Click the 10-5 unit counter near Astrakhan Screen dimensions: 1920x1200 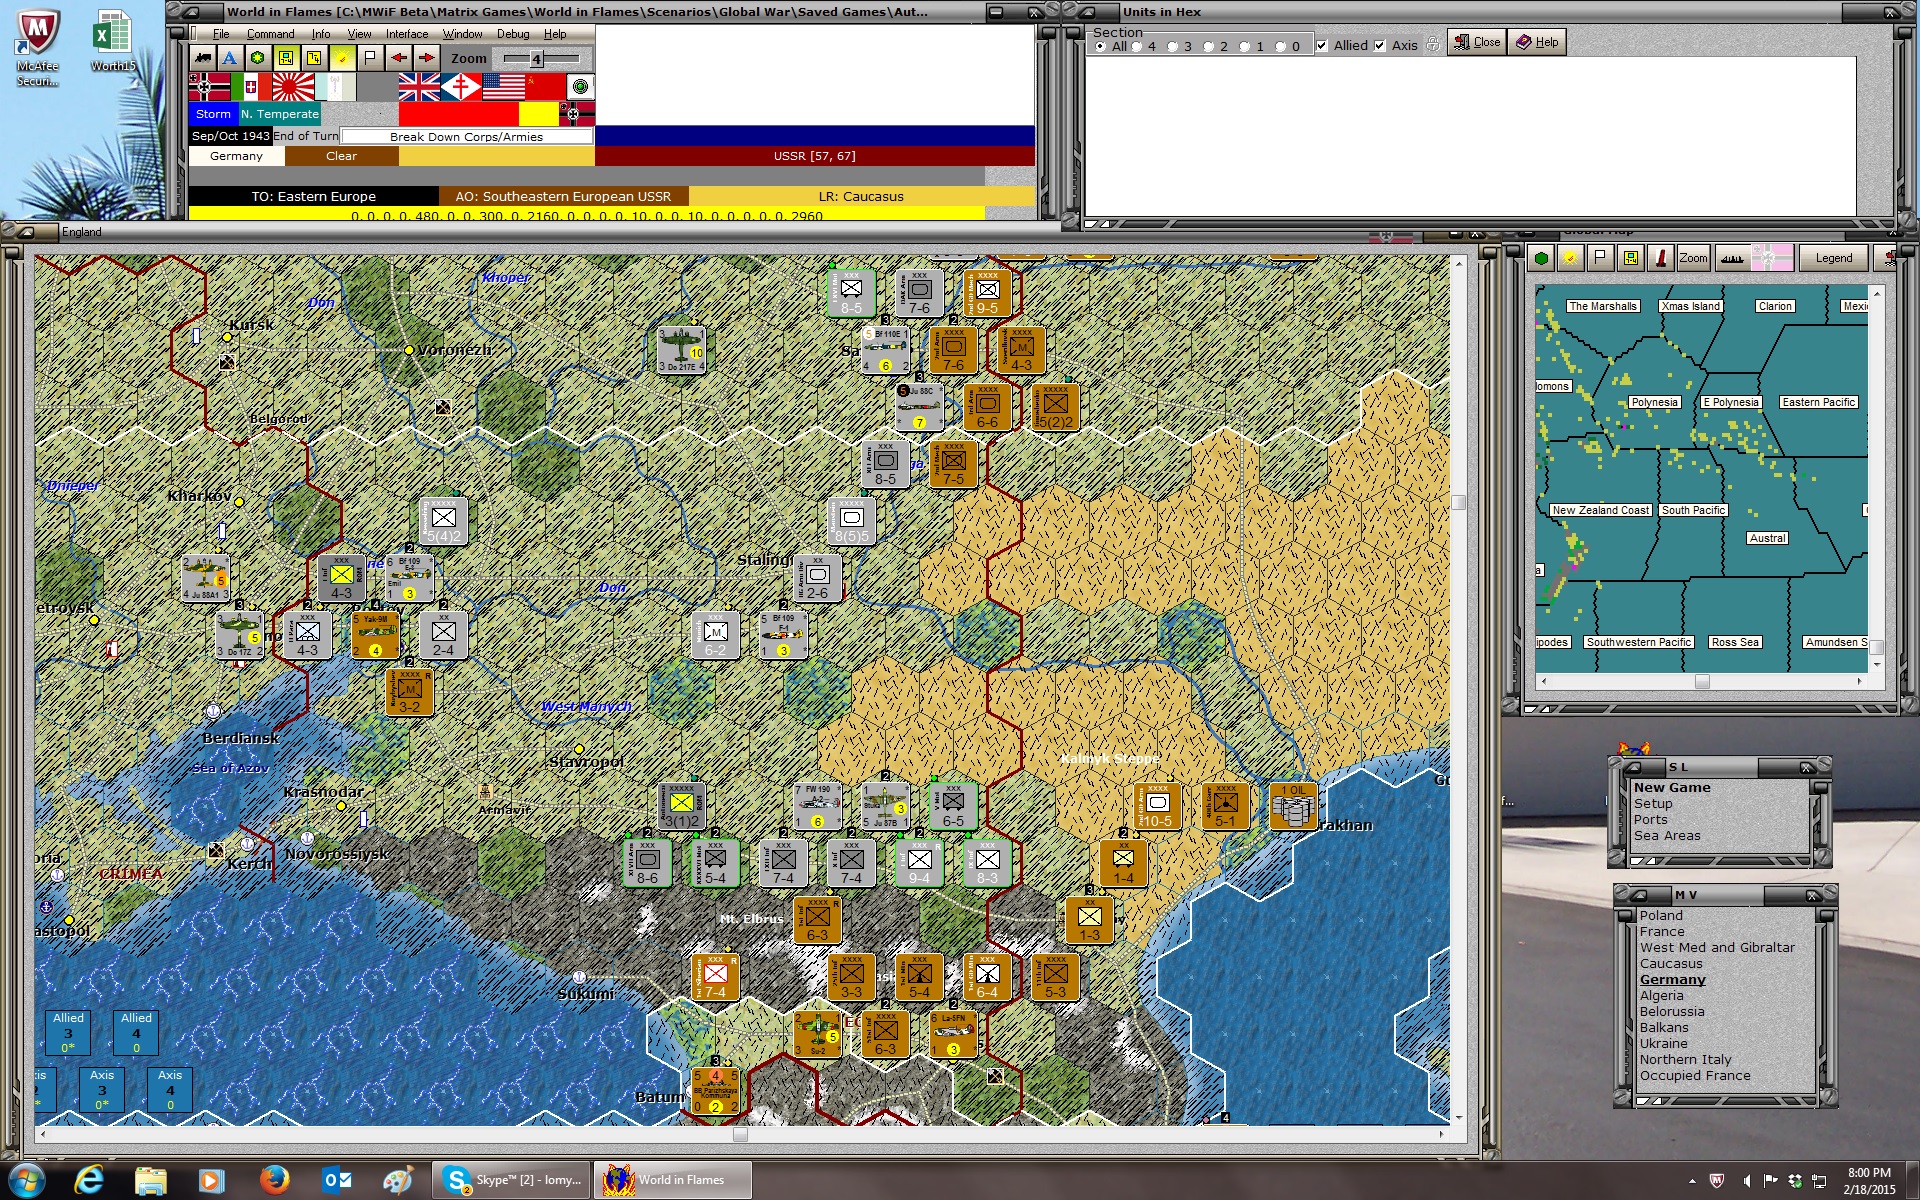click(1157, 806)
